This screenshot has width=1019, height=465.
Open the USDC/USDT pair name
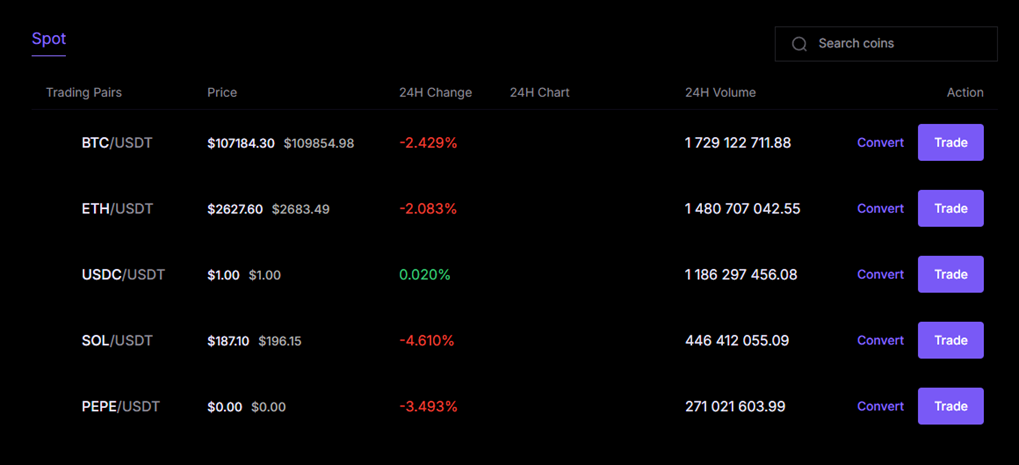coord(123,275)
